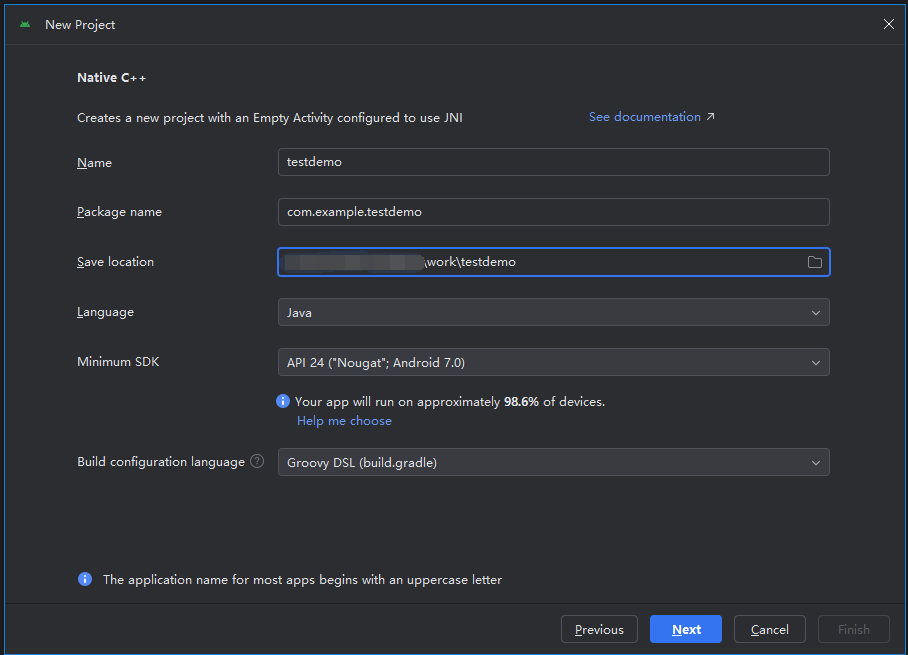Click the Native C++ heading text

coord(112,77)
